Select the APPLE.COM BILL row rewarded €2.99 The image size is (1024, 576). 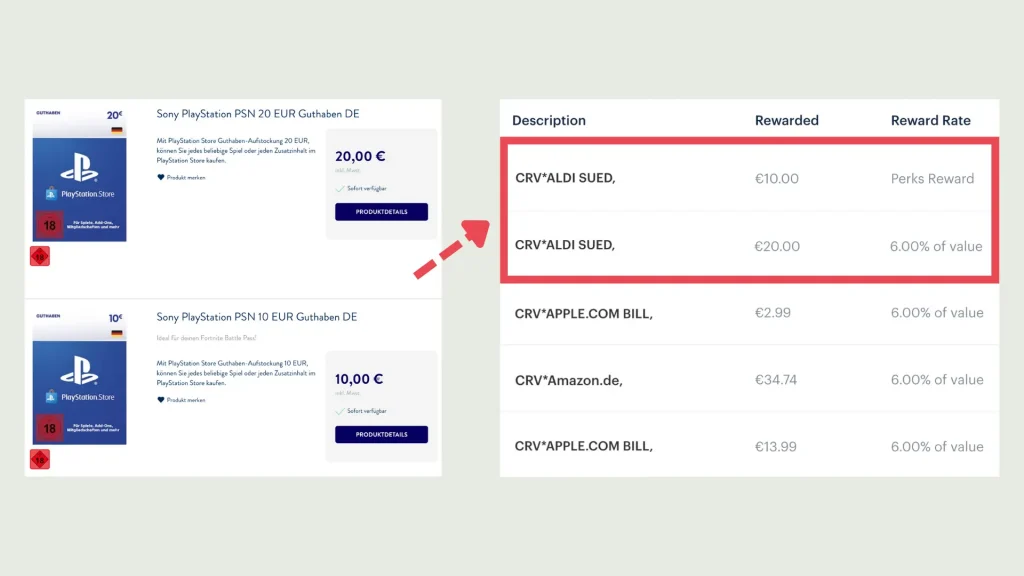pos(748,313)
